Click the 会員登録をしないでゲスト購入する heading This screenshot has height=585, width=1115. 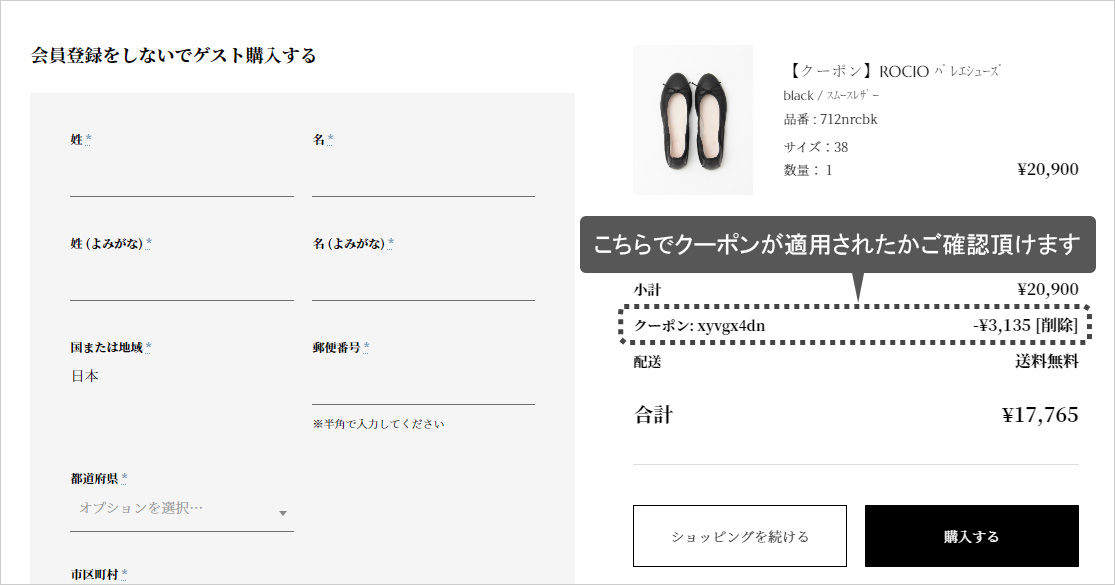[x=174, y=55]
